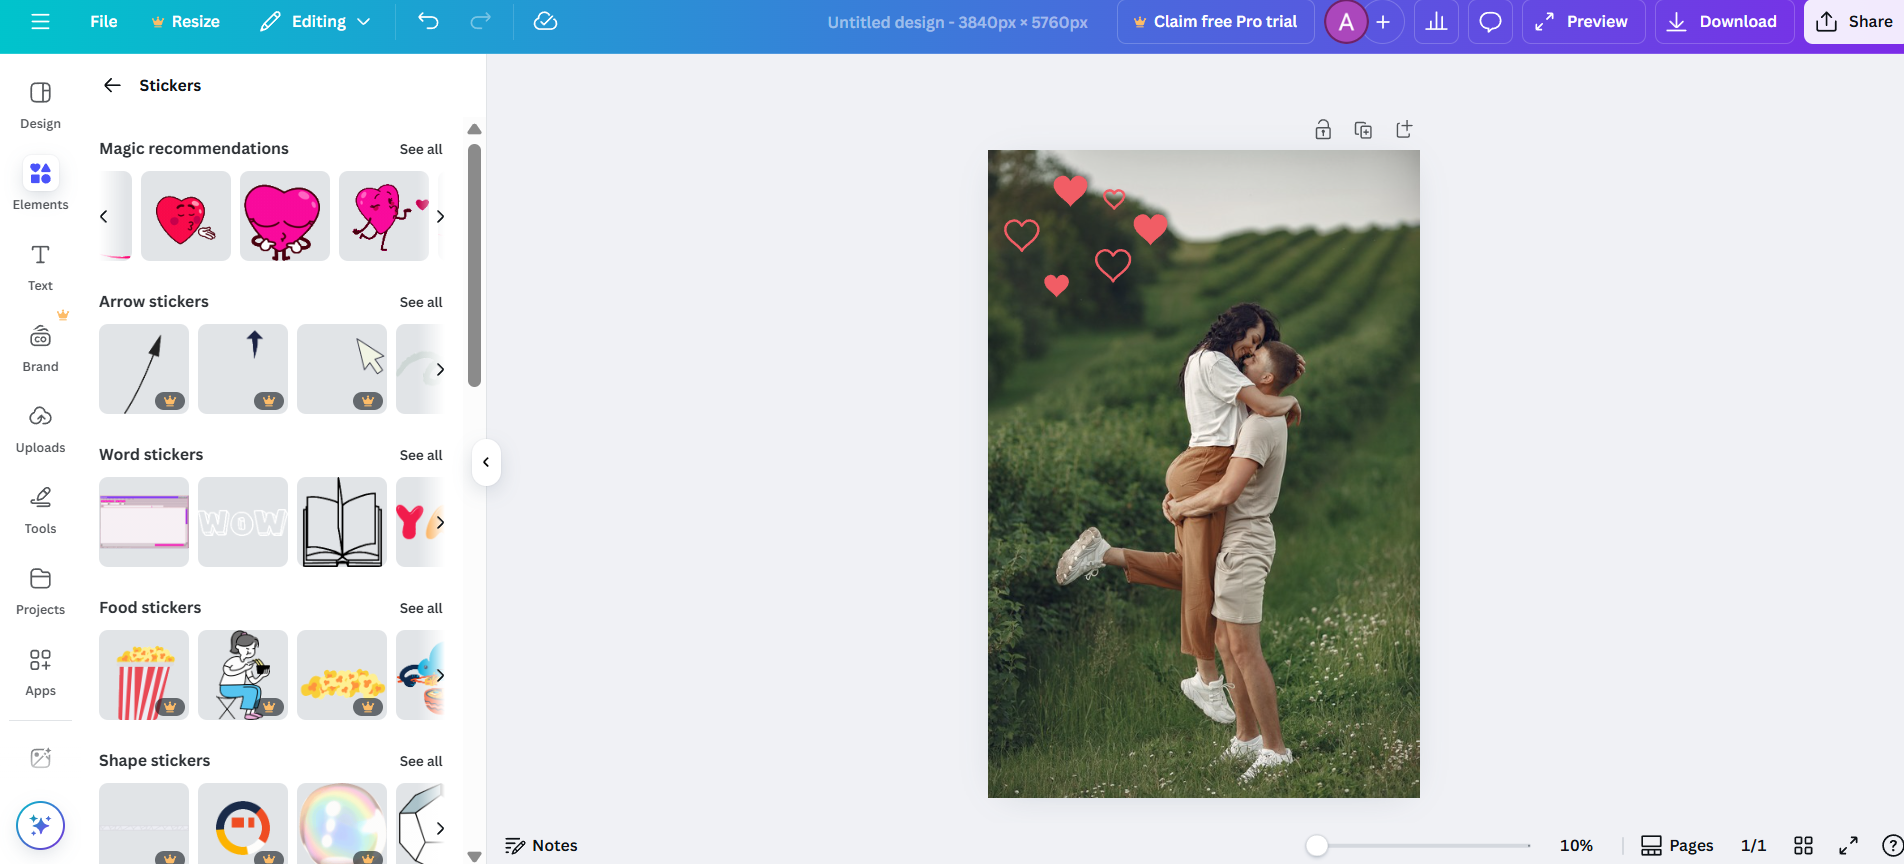
Task: Select the popcorn bucket sticker thumbnail
Action: click(144, 675)
